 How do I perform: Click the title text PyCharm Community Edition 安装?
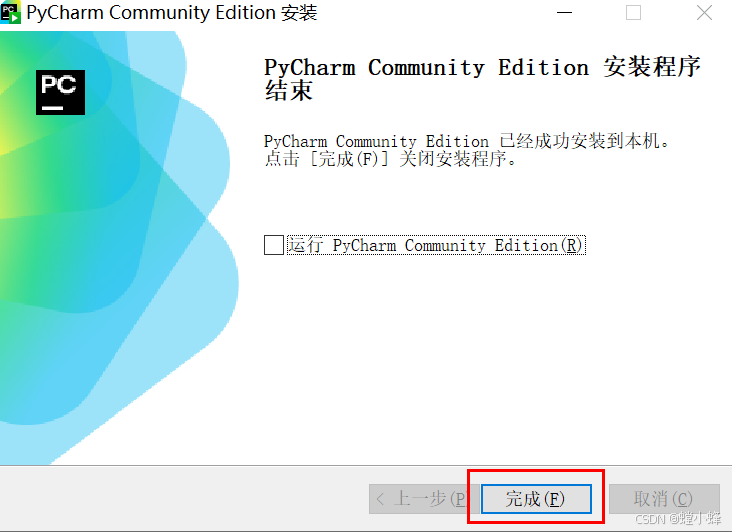[x=172, y=13]
